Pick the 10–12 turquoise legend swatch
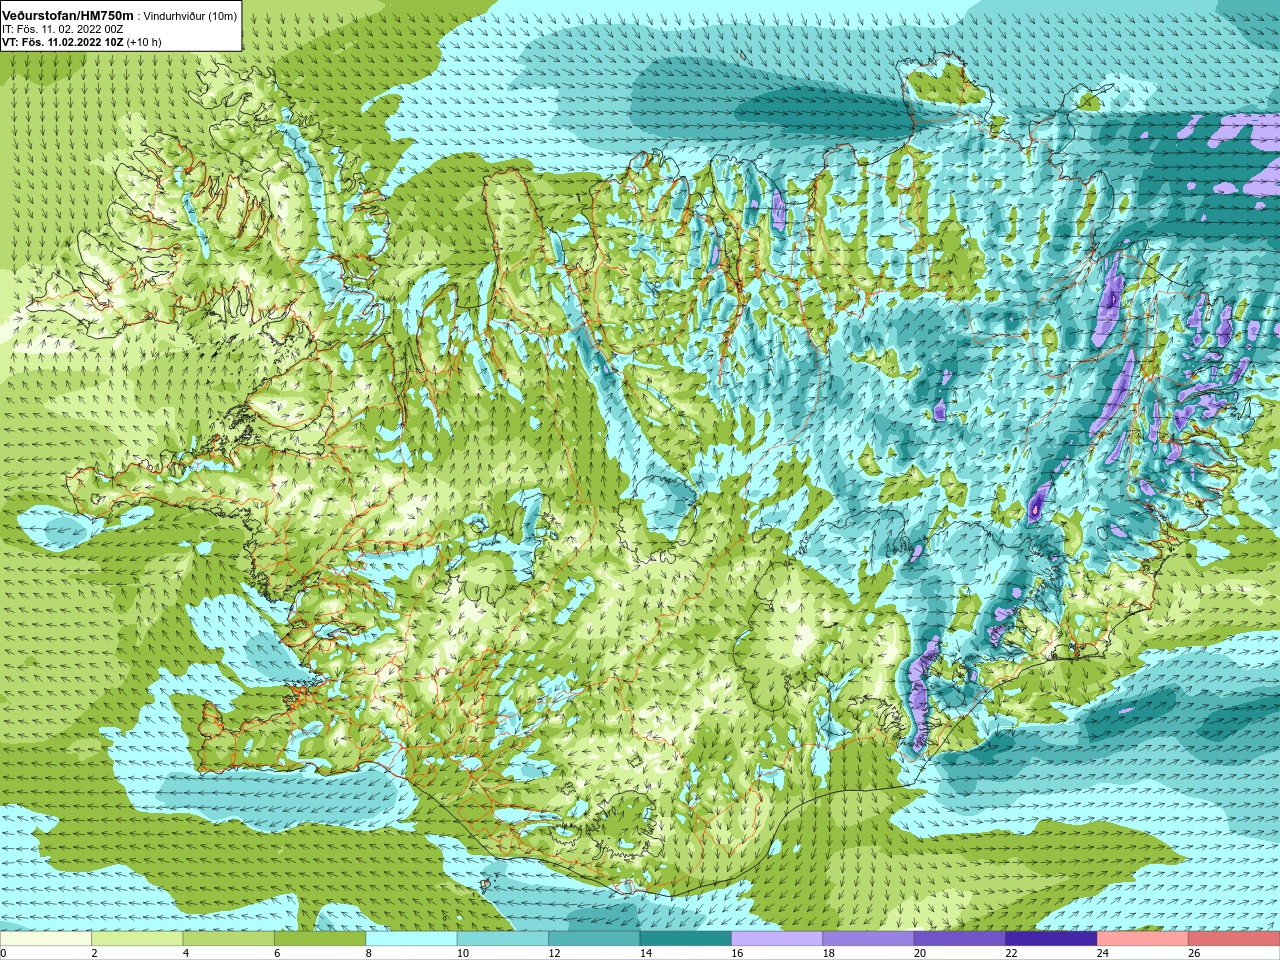This screenshot has width=1280, height=960. click(502, 939)
